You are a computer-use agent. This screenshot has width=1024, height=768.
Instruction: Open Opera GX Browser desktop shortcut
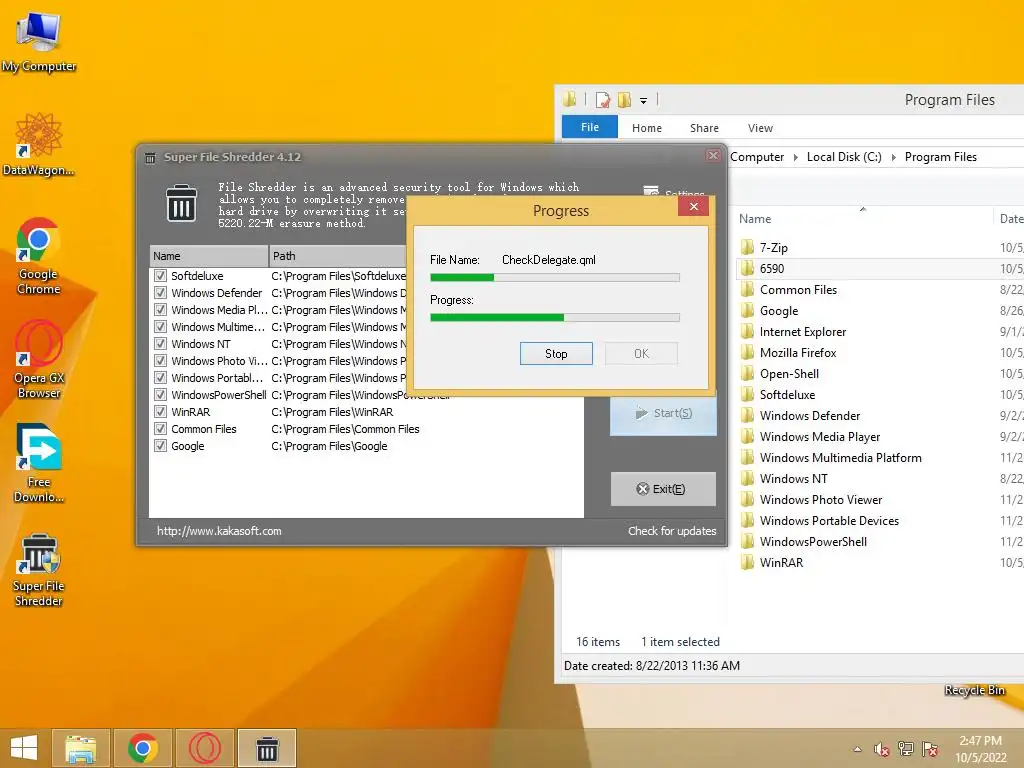pos(39,359)
